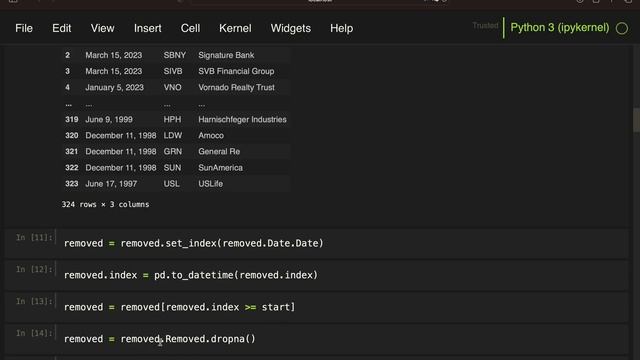Screen dimensions: 640x360
Task: Open the File menu
Action: pos(24,28)
